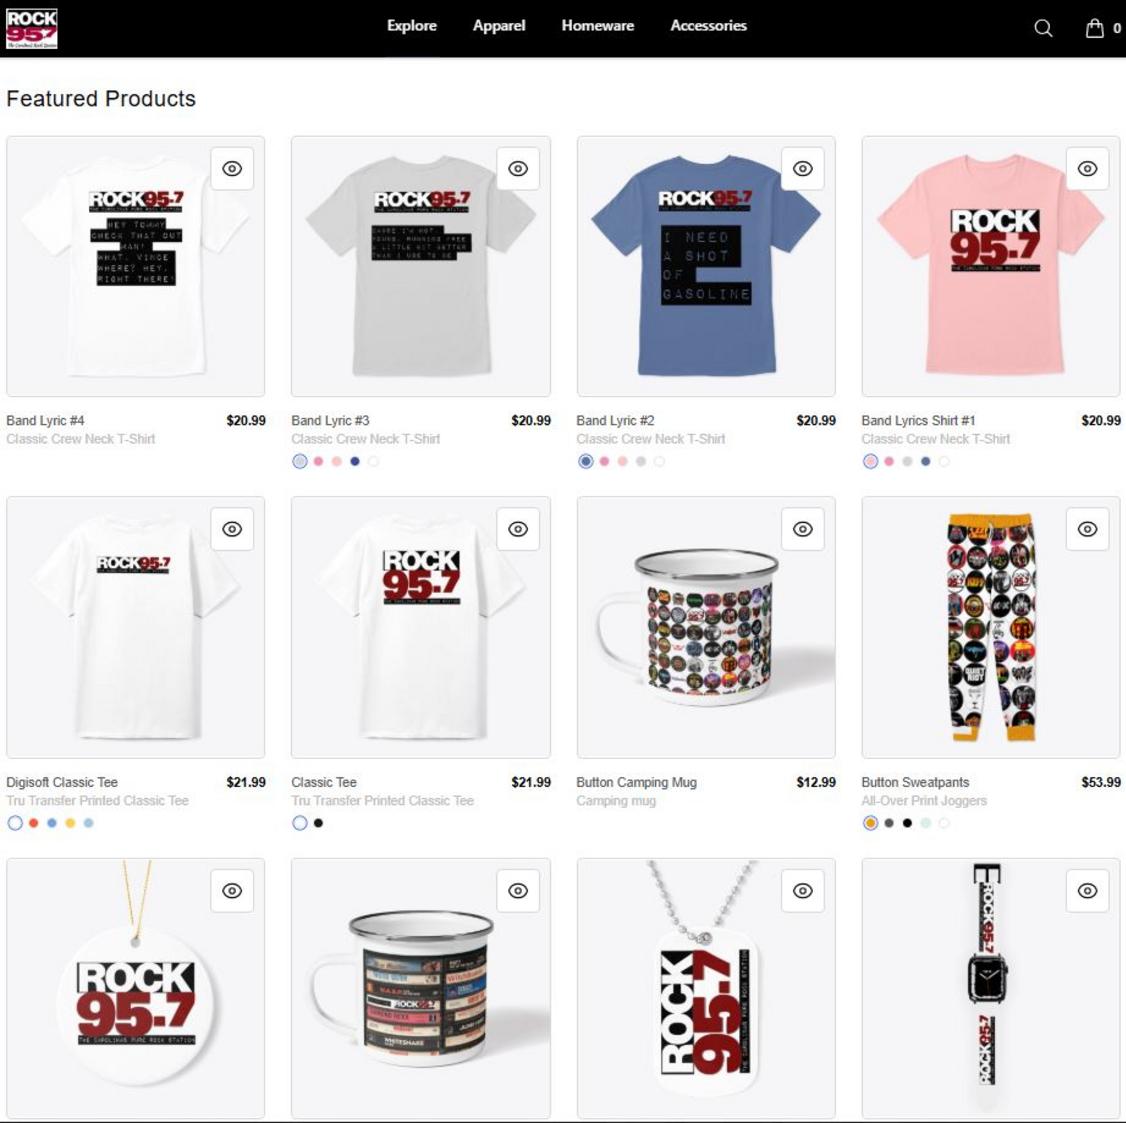
Task: Quick view eye icon on Button Camping Mug
Action: (803, 529)
